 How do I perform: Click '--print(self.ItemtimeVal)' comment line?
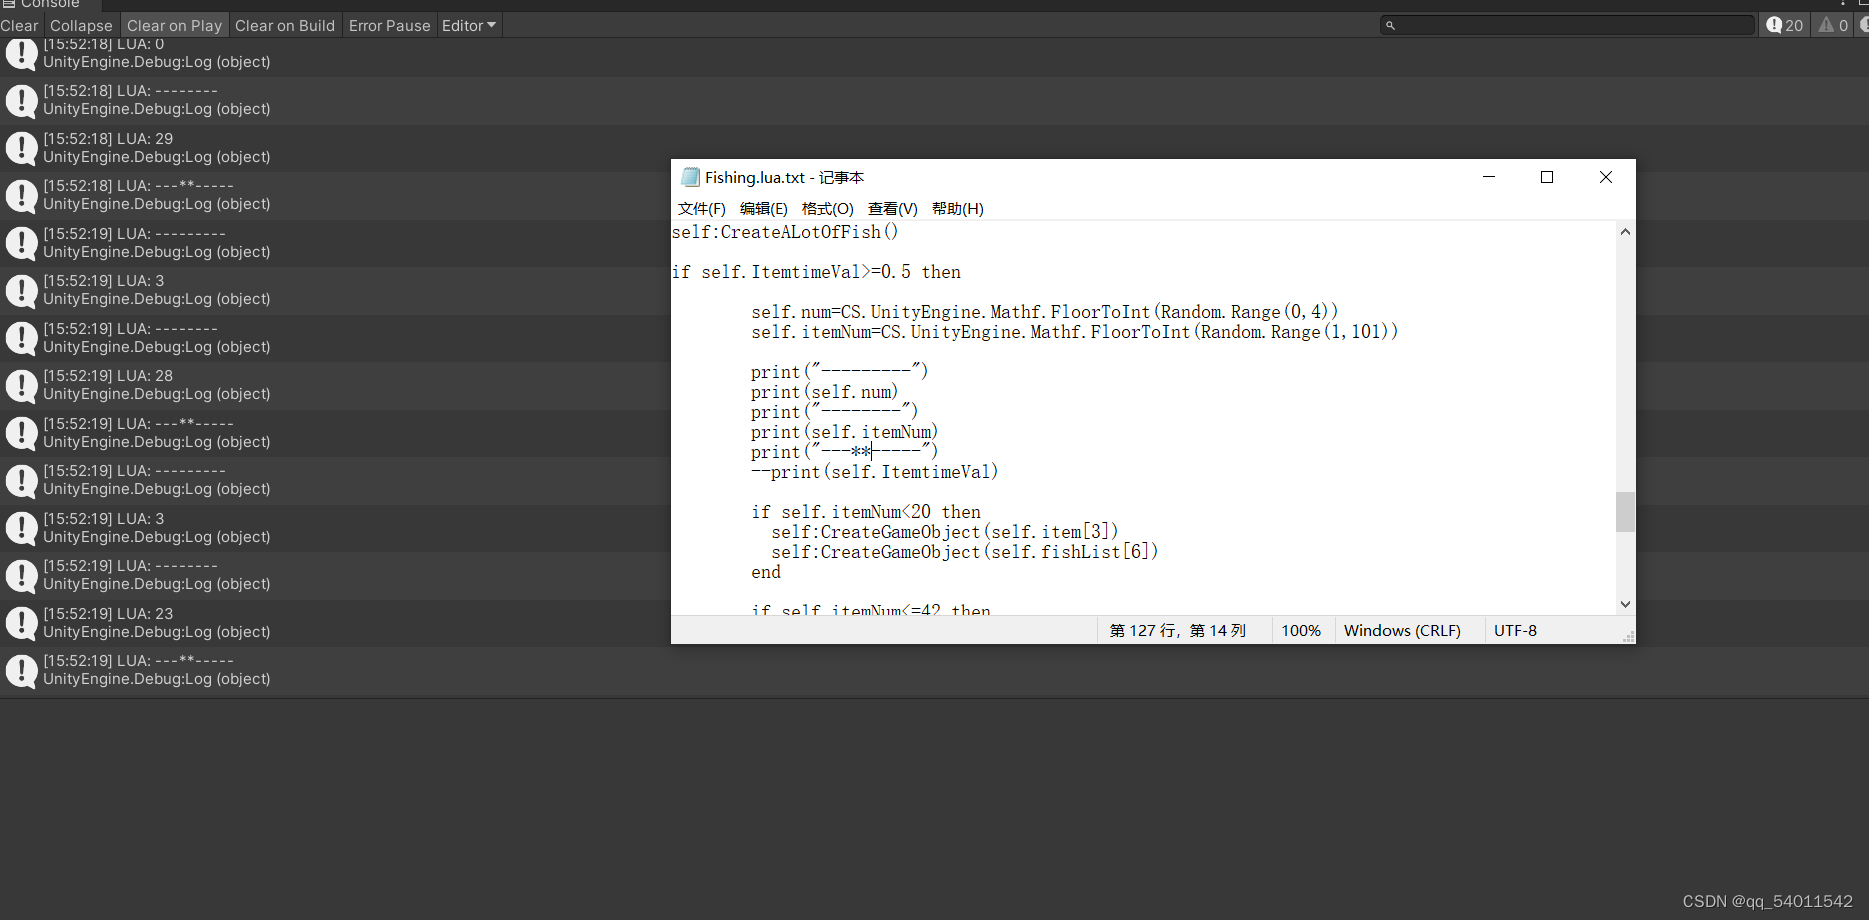(x=875, y=472)
